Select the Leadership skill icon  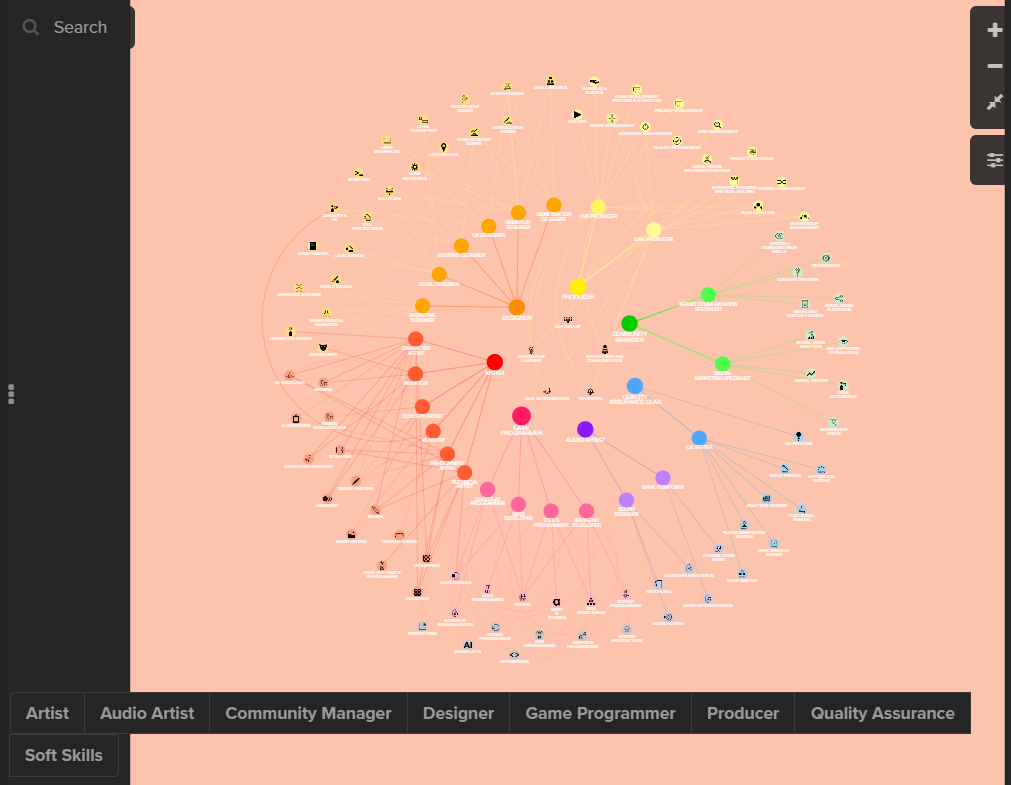pyautogui.click(x=568, y=320)
